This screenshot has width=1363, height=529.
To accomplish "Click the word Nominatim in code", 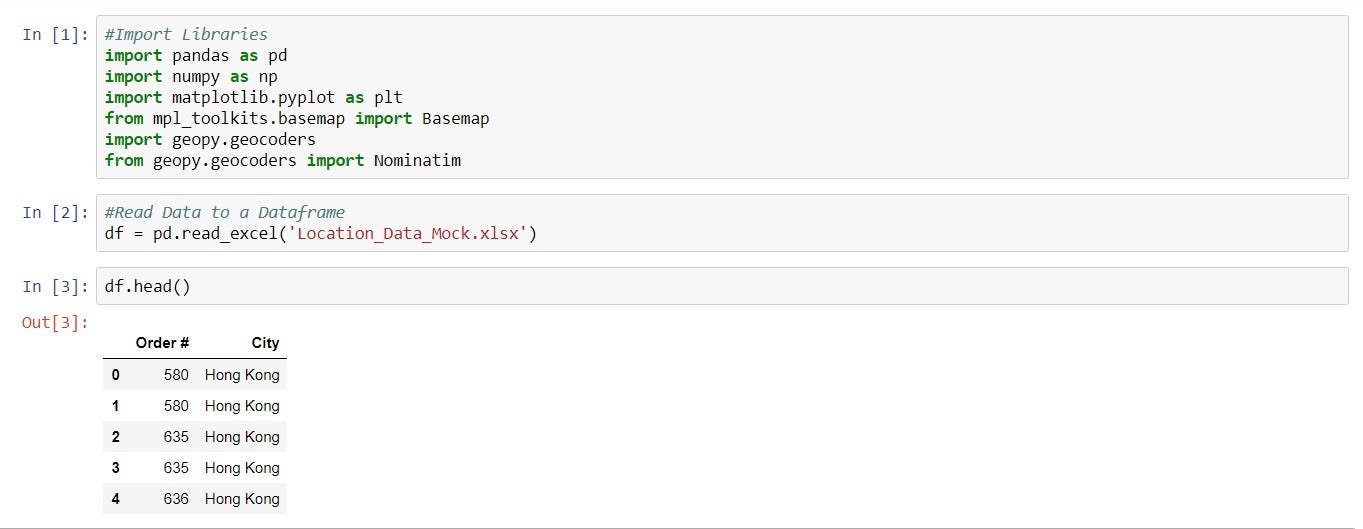I will pos(417,160).
